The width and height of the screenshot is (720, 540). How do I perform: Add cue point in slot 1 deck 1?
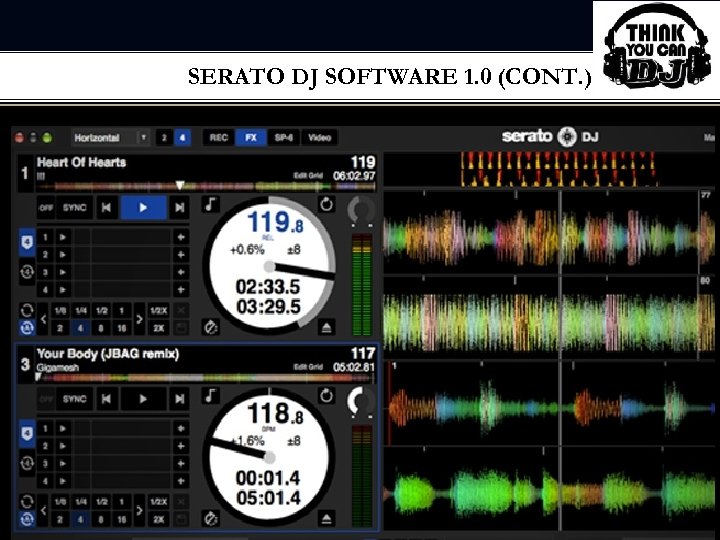pyautogui.click(x=181, y=237)
